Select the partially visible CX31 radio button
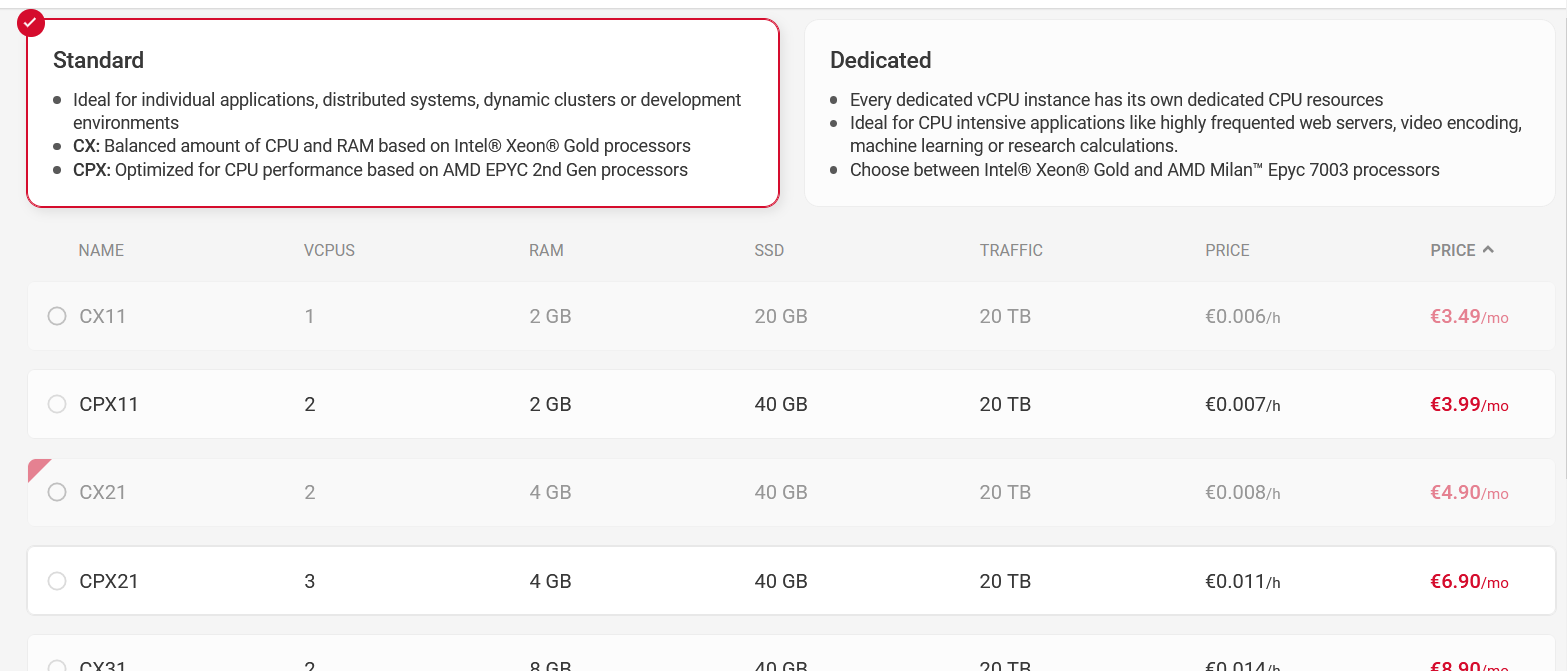 tap(57, 666)
